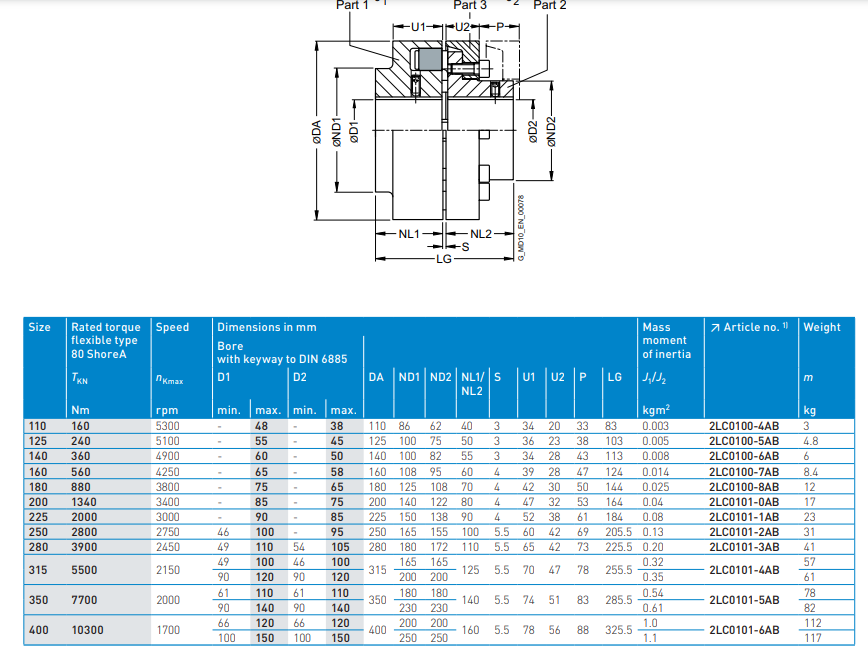Click the speed value 5300 rpm
The image size is (868, 655).
(169, 426)
